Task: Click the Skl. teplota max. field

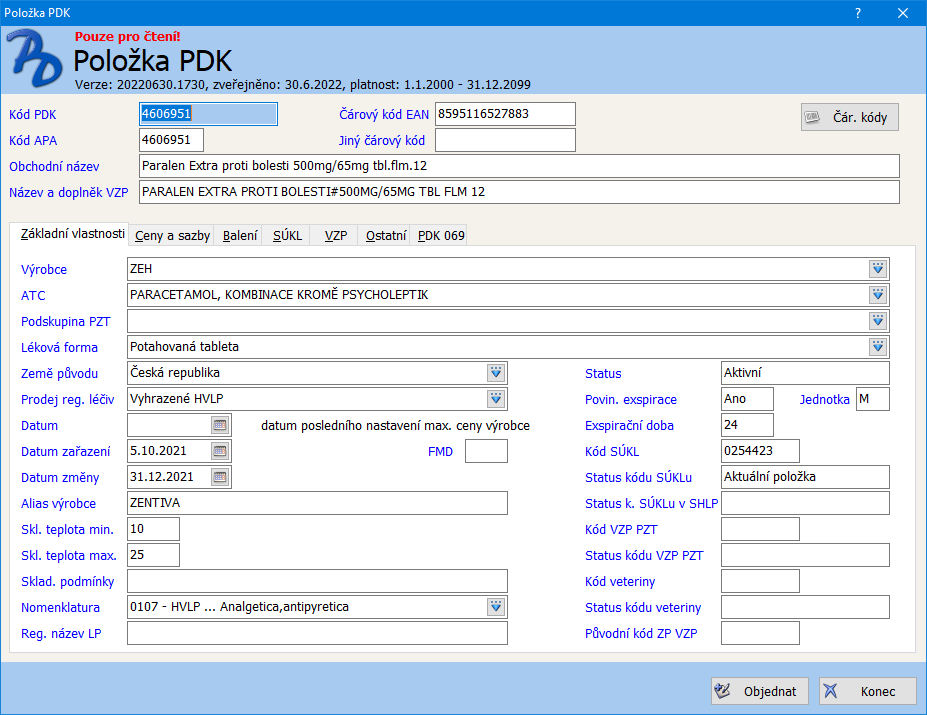Action: (153, 555)
